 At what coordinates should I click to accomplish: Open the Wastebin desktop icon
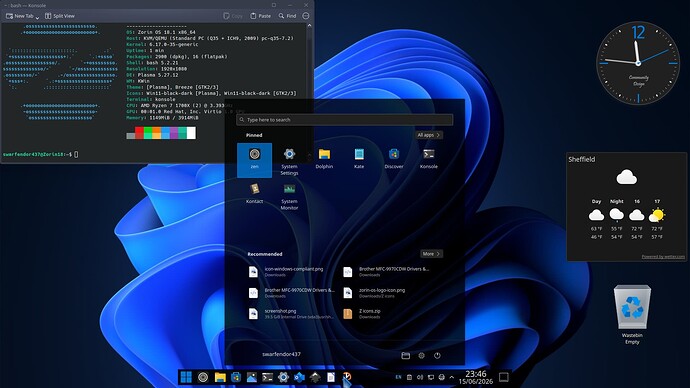click(x=632, y=314)
